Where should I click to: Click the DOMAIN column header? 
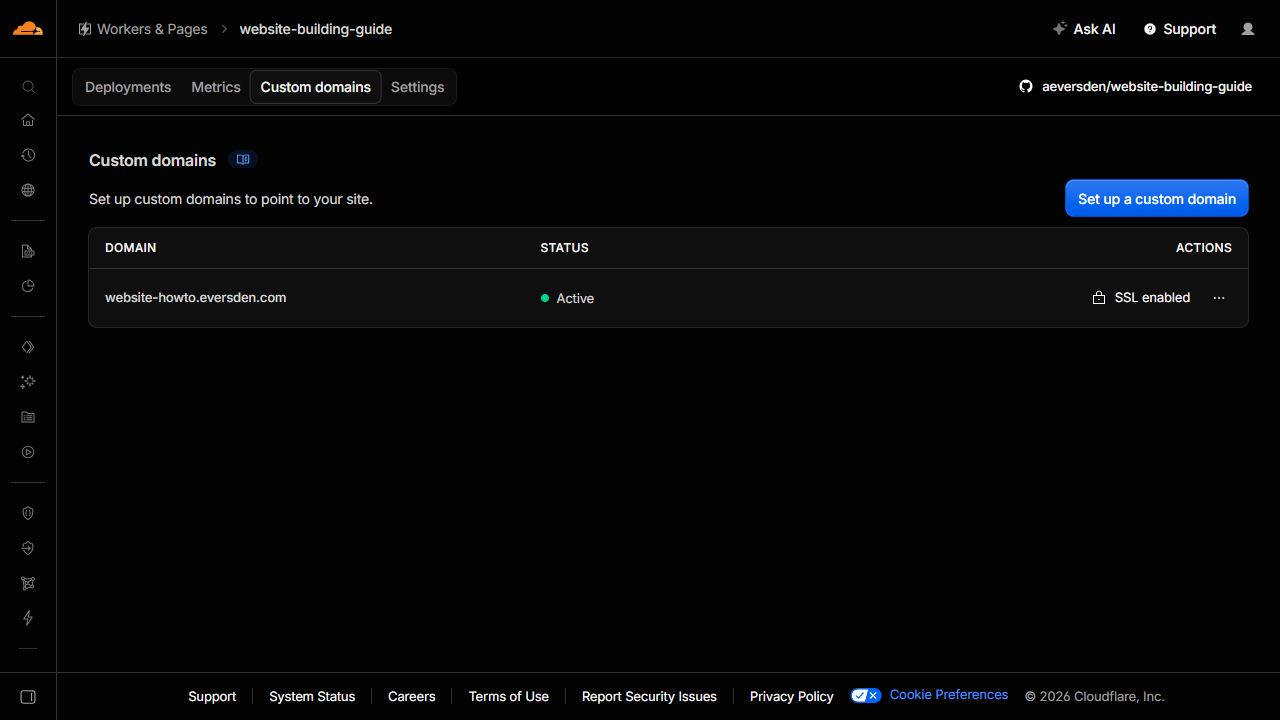(x=131, y=247)
